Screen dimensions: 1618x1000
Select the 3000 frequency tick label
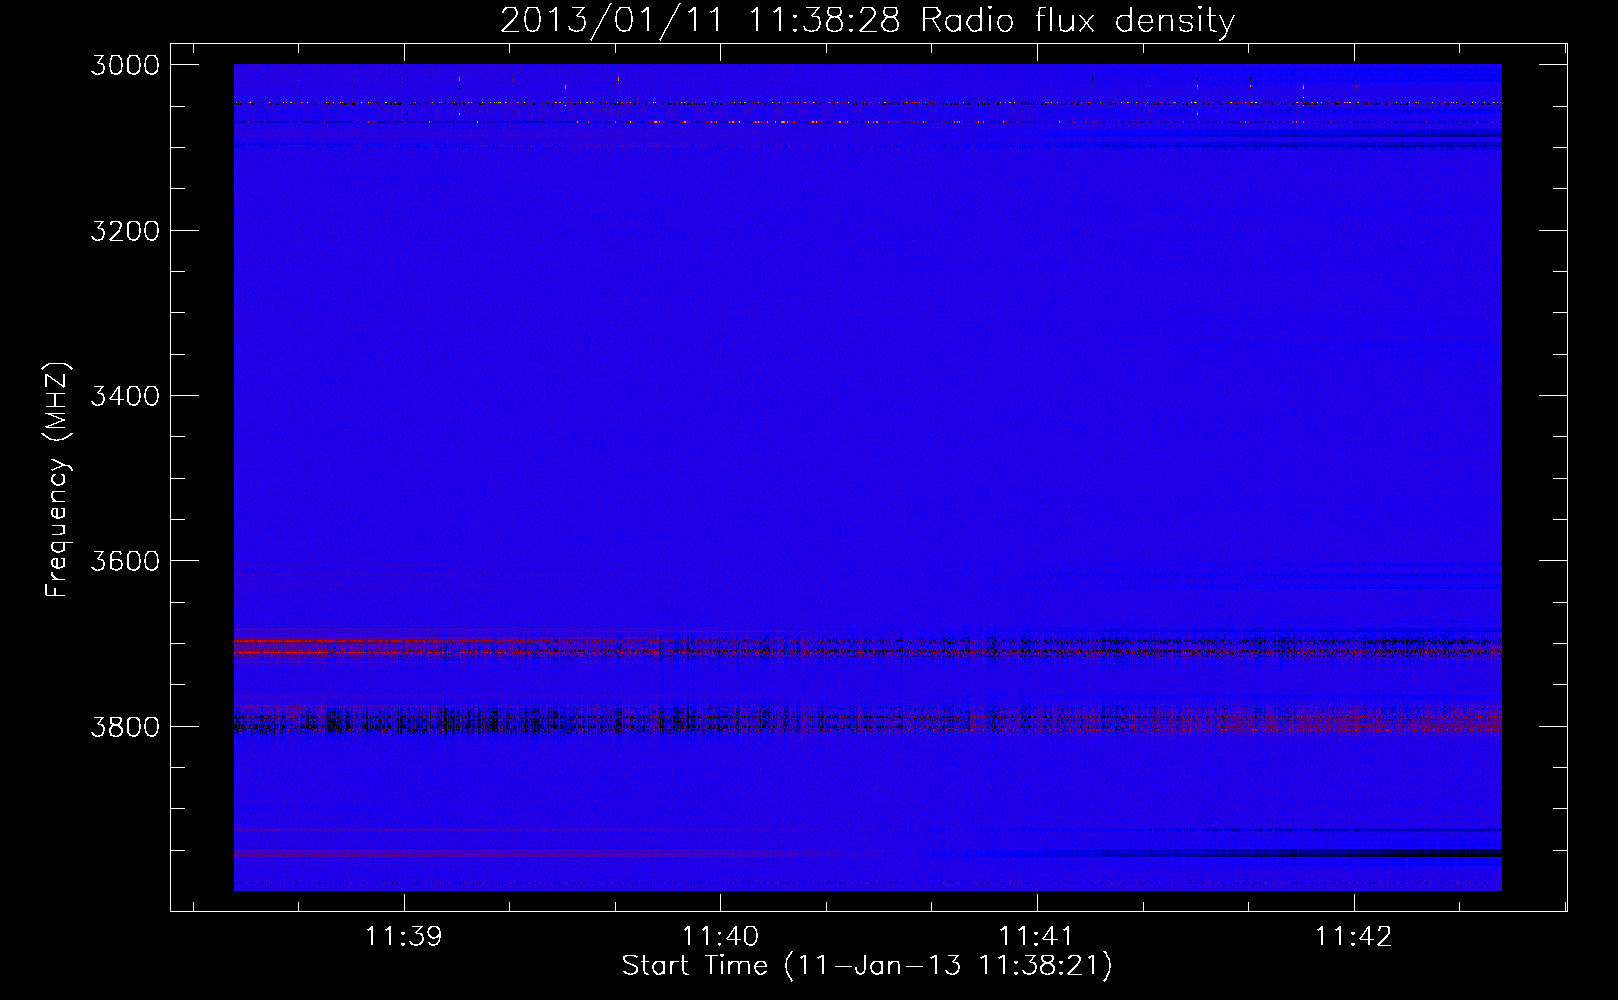(x=125, y=65)
